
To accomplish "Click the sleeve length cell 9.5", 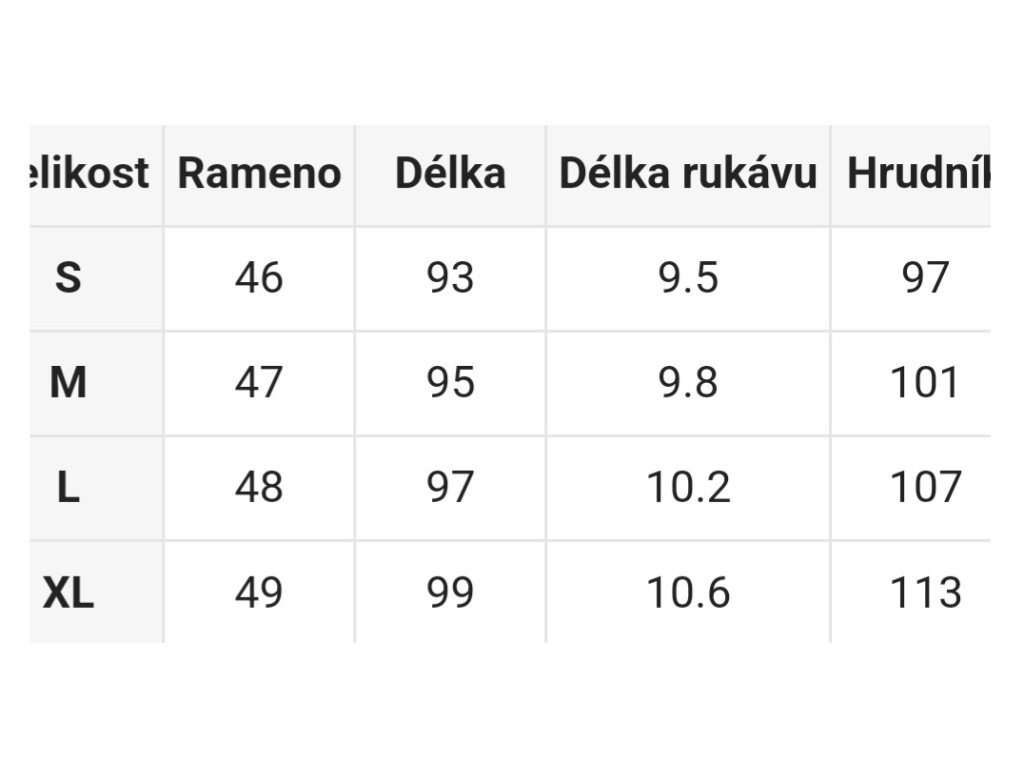I will [x=688, y=278].
